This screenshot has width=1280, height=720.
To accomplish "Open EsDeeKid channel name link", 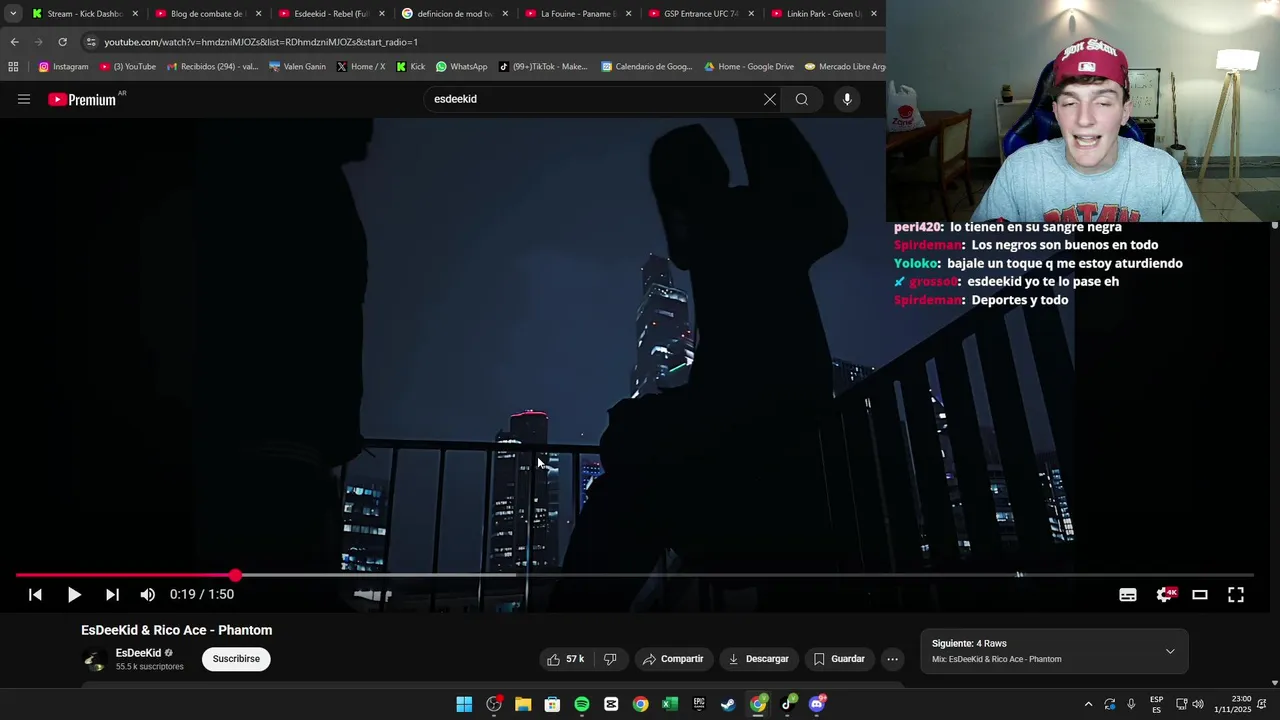I will pos(138,653).
